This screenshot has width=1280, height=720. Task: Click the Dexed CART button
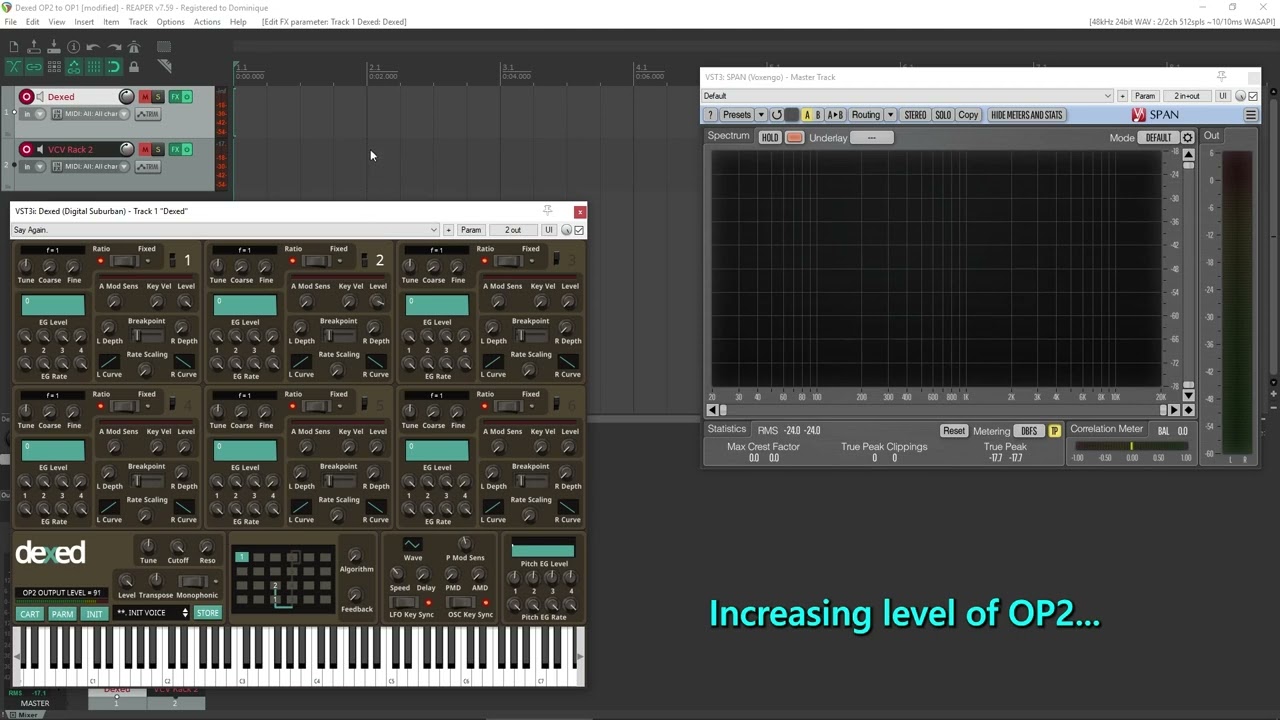click(30, 614)
